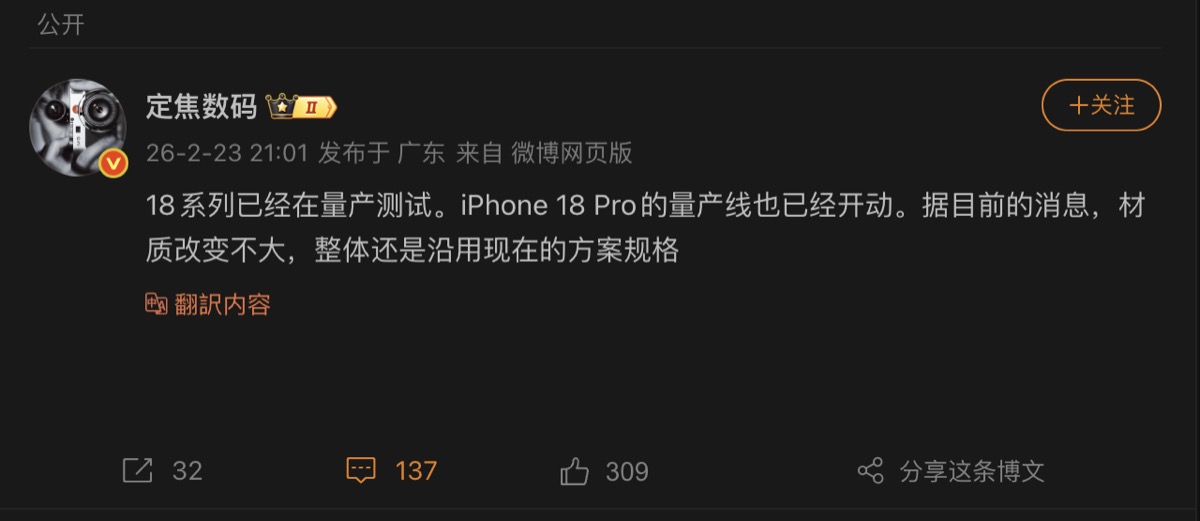Click the 微博网页版 source link

pos(572,153)
